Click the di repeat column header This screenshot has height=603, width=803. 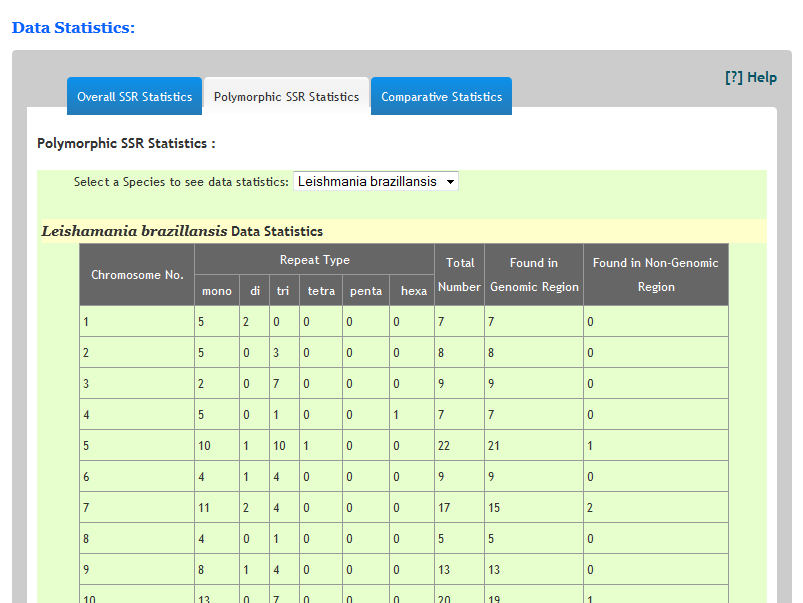(x=255, y=291)
